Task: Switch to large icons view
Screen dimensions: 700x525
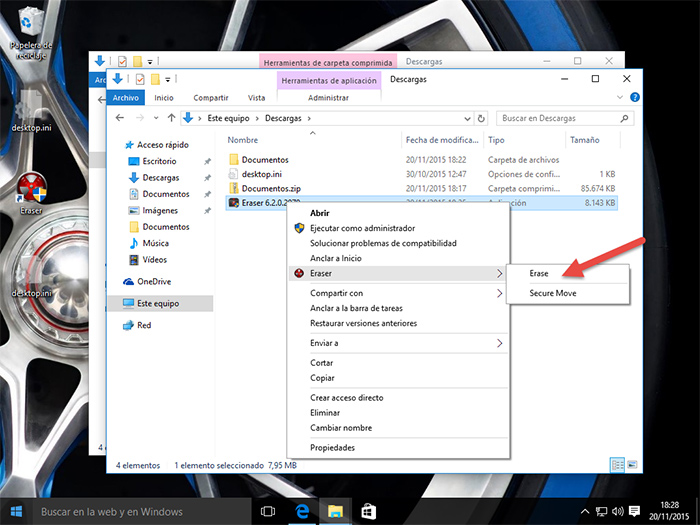Action: [631, 465]
